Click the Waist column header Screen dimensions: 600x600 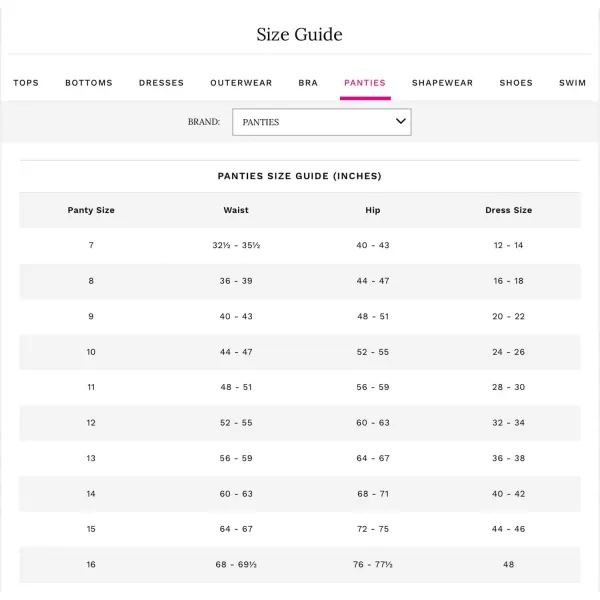(236, 210)
